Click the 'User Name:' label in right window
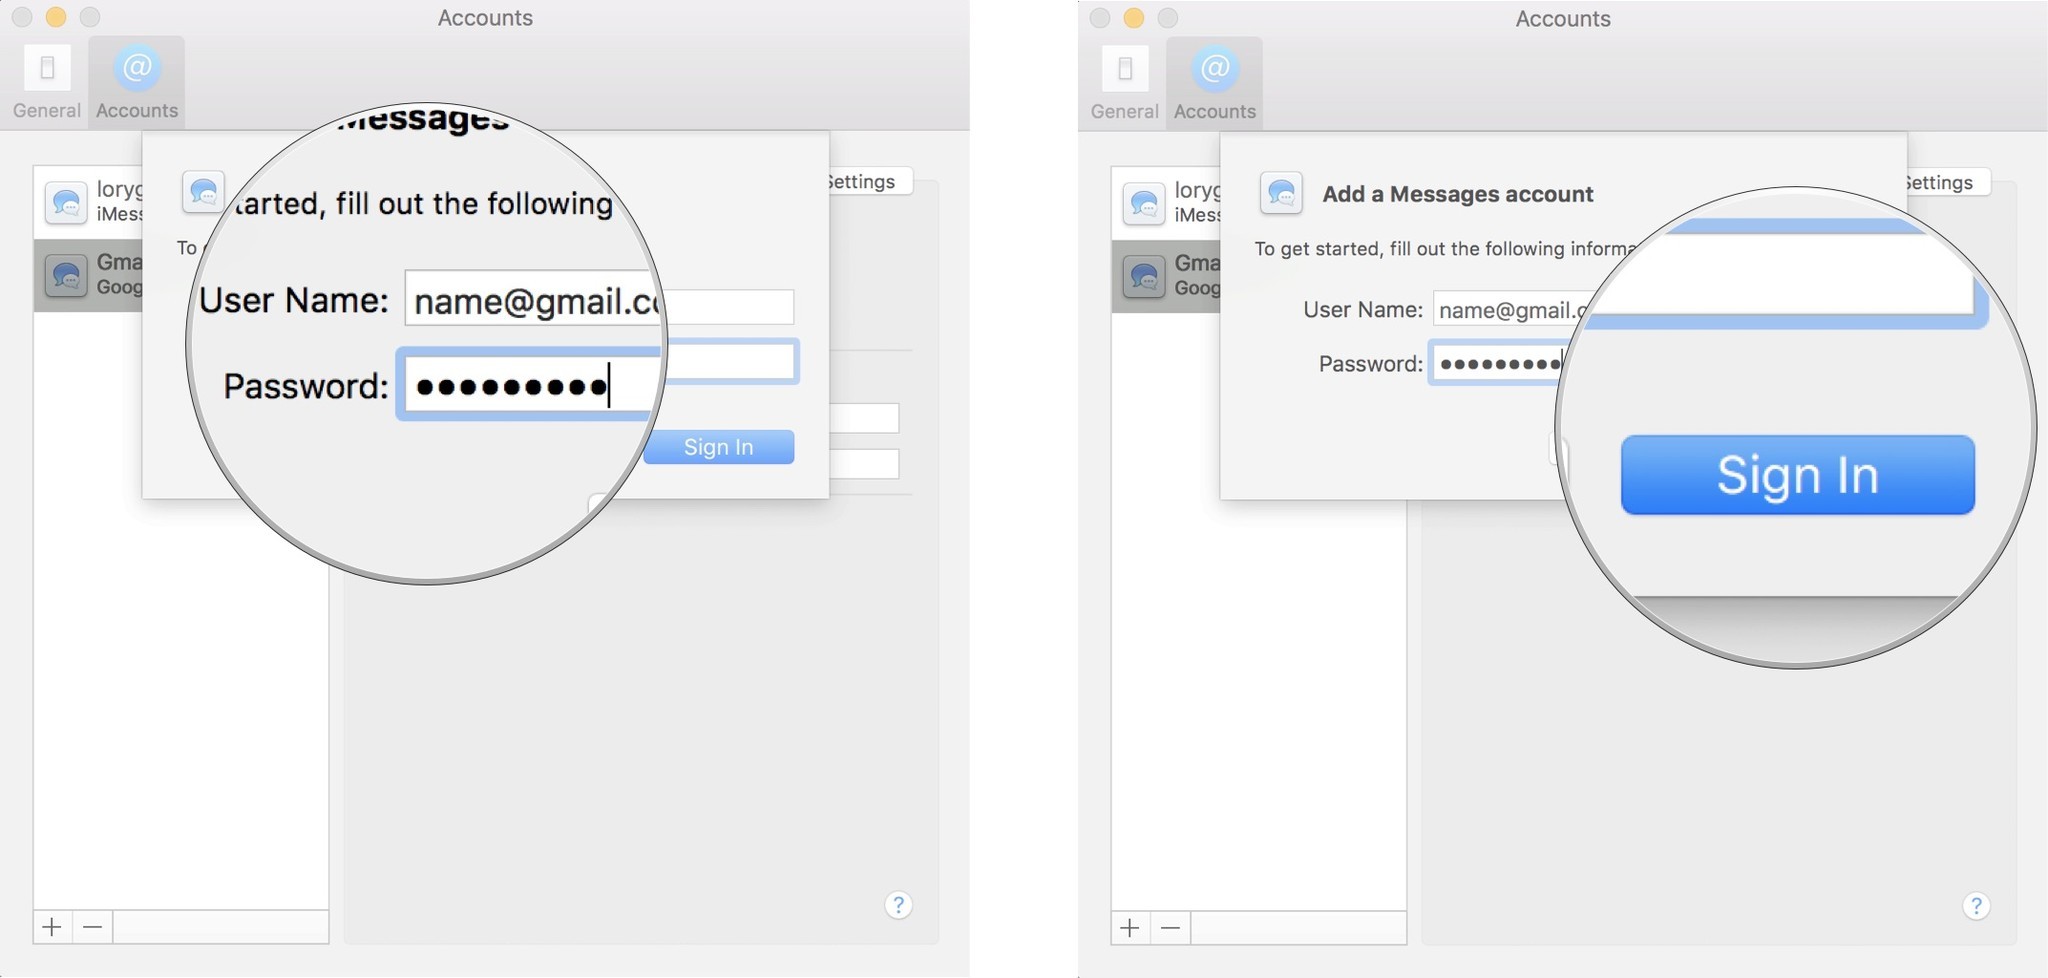The width and height of the screenshot is (2048, 978). 1362,310
